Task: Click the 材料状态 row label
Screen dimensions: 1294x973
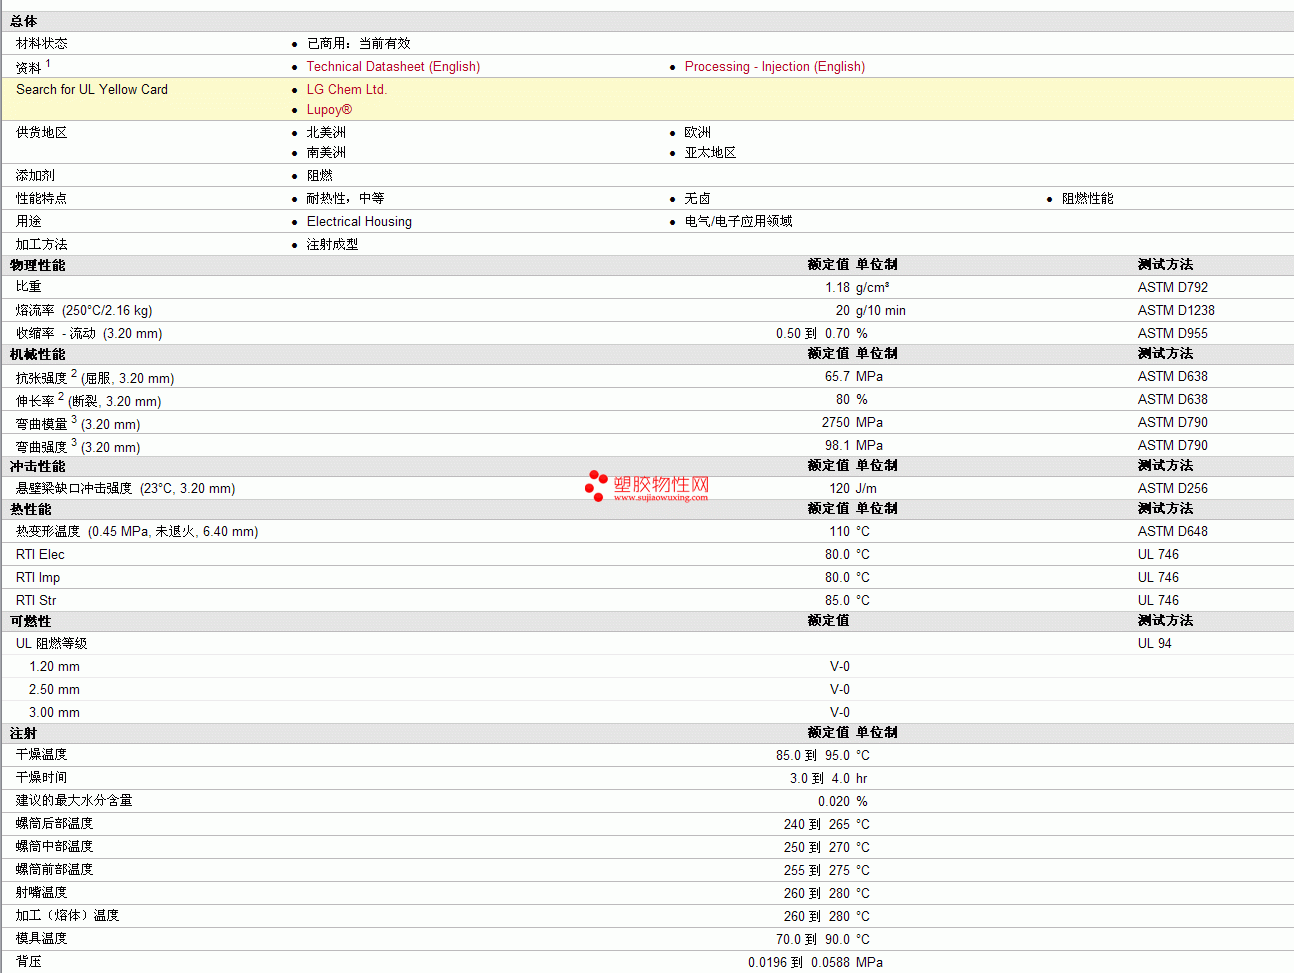Action: point(42,44)
